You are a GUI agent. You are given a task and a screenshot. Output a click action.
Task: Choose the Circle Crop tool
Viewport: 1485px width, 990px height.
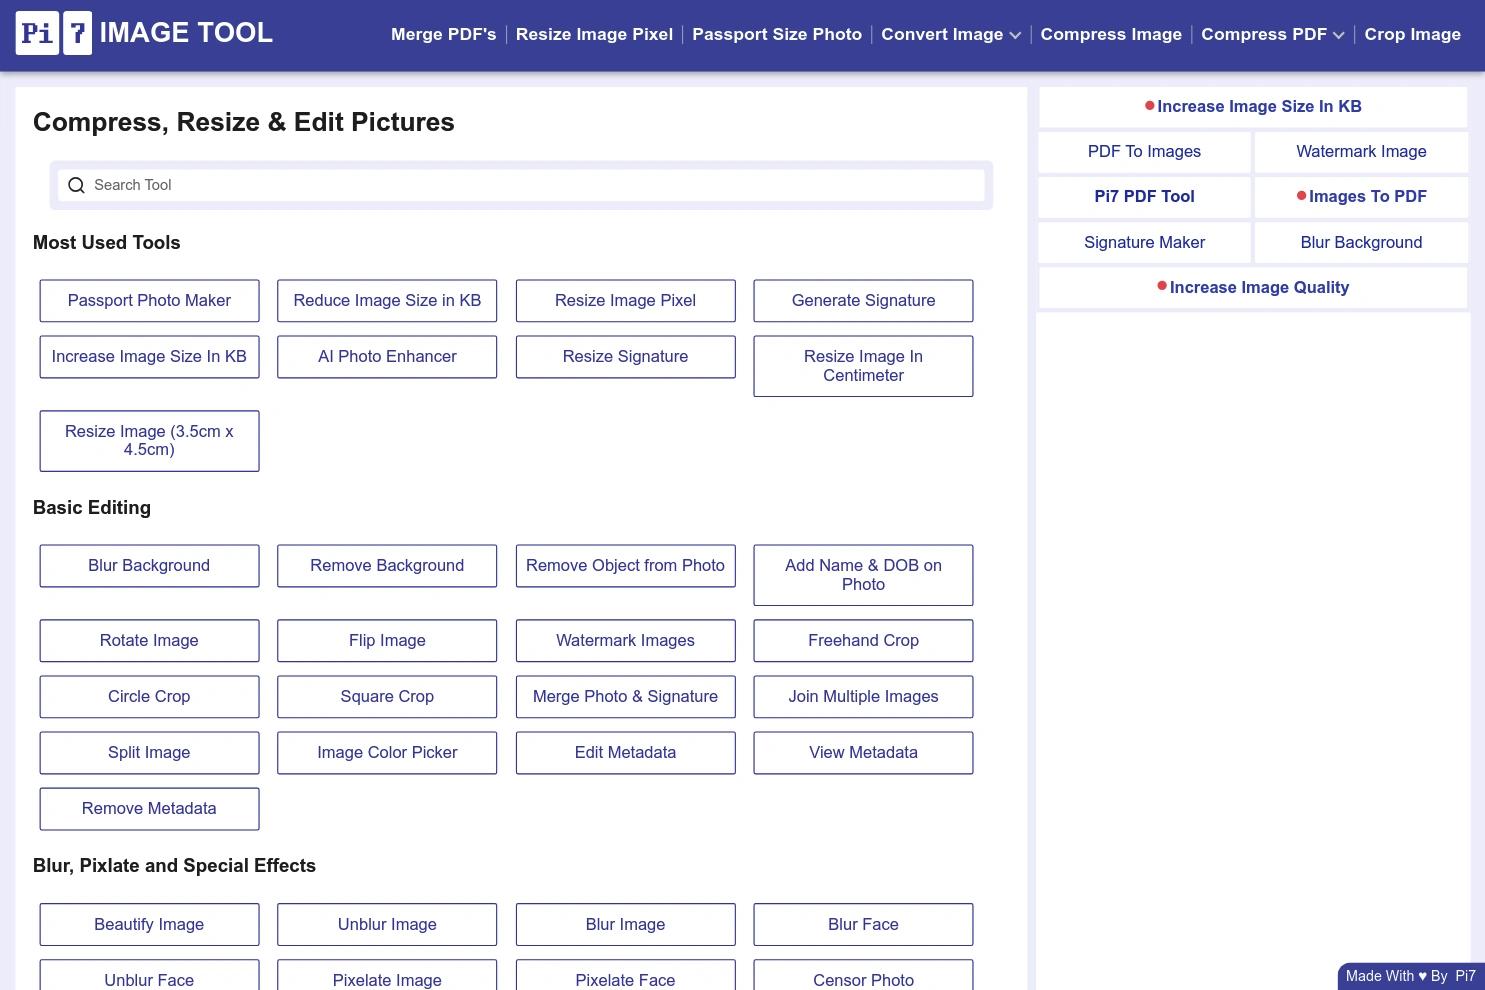149,696
